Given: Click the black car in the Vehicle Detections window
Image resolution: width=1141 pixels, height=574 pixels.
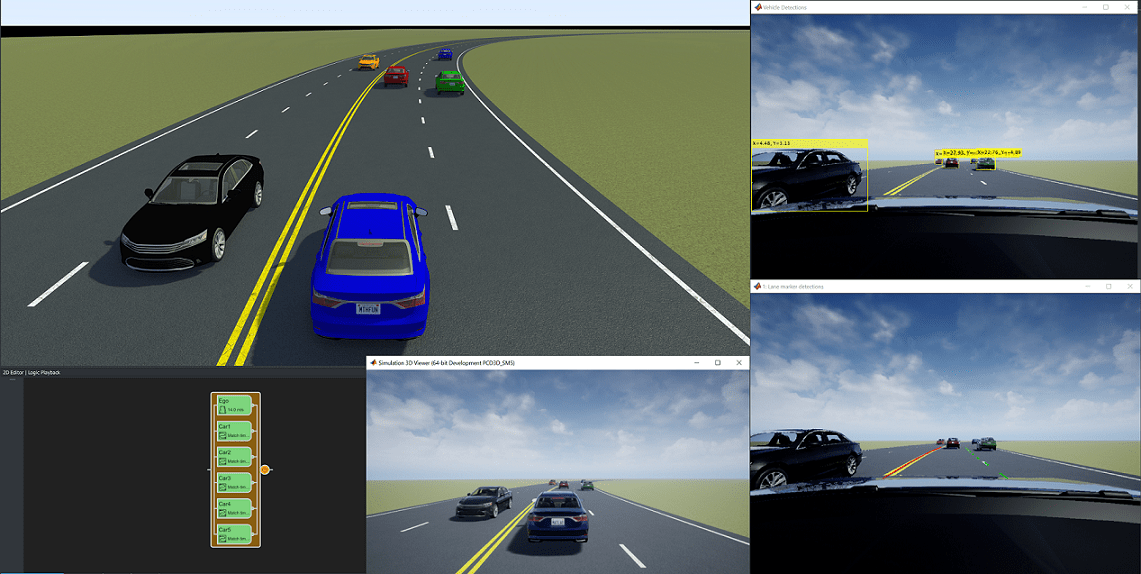Looking at the screenshot, I should [808, 180].
